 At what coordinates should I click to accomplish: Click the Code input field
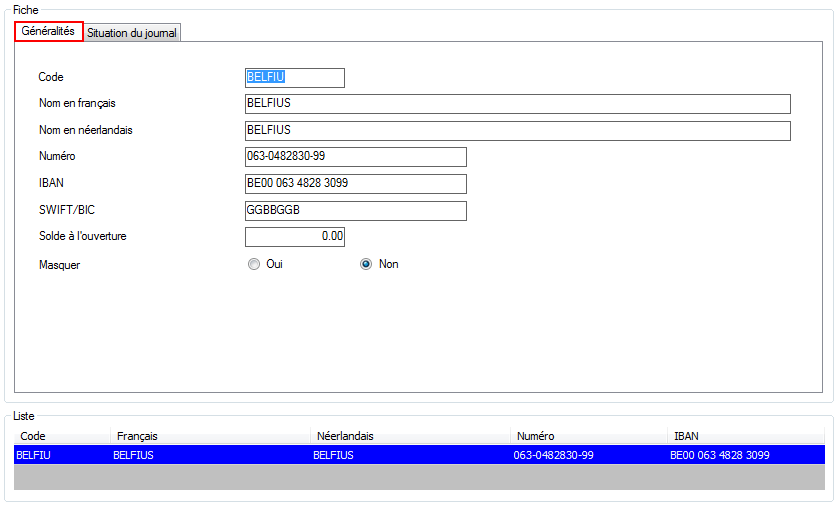pos(295,78)
